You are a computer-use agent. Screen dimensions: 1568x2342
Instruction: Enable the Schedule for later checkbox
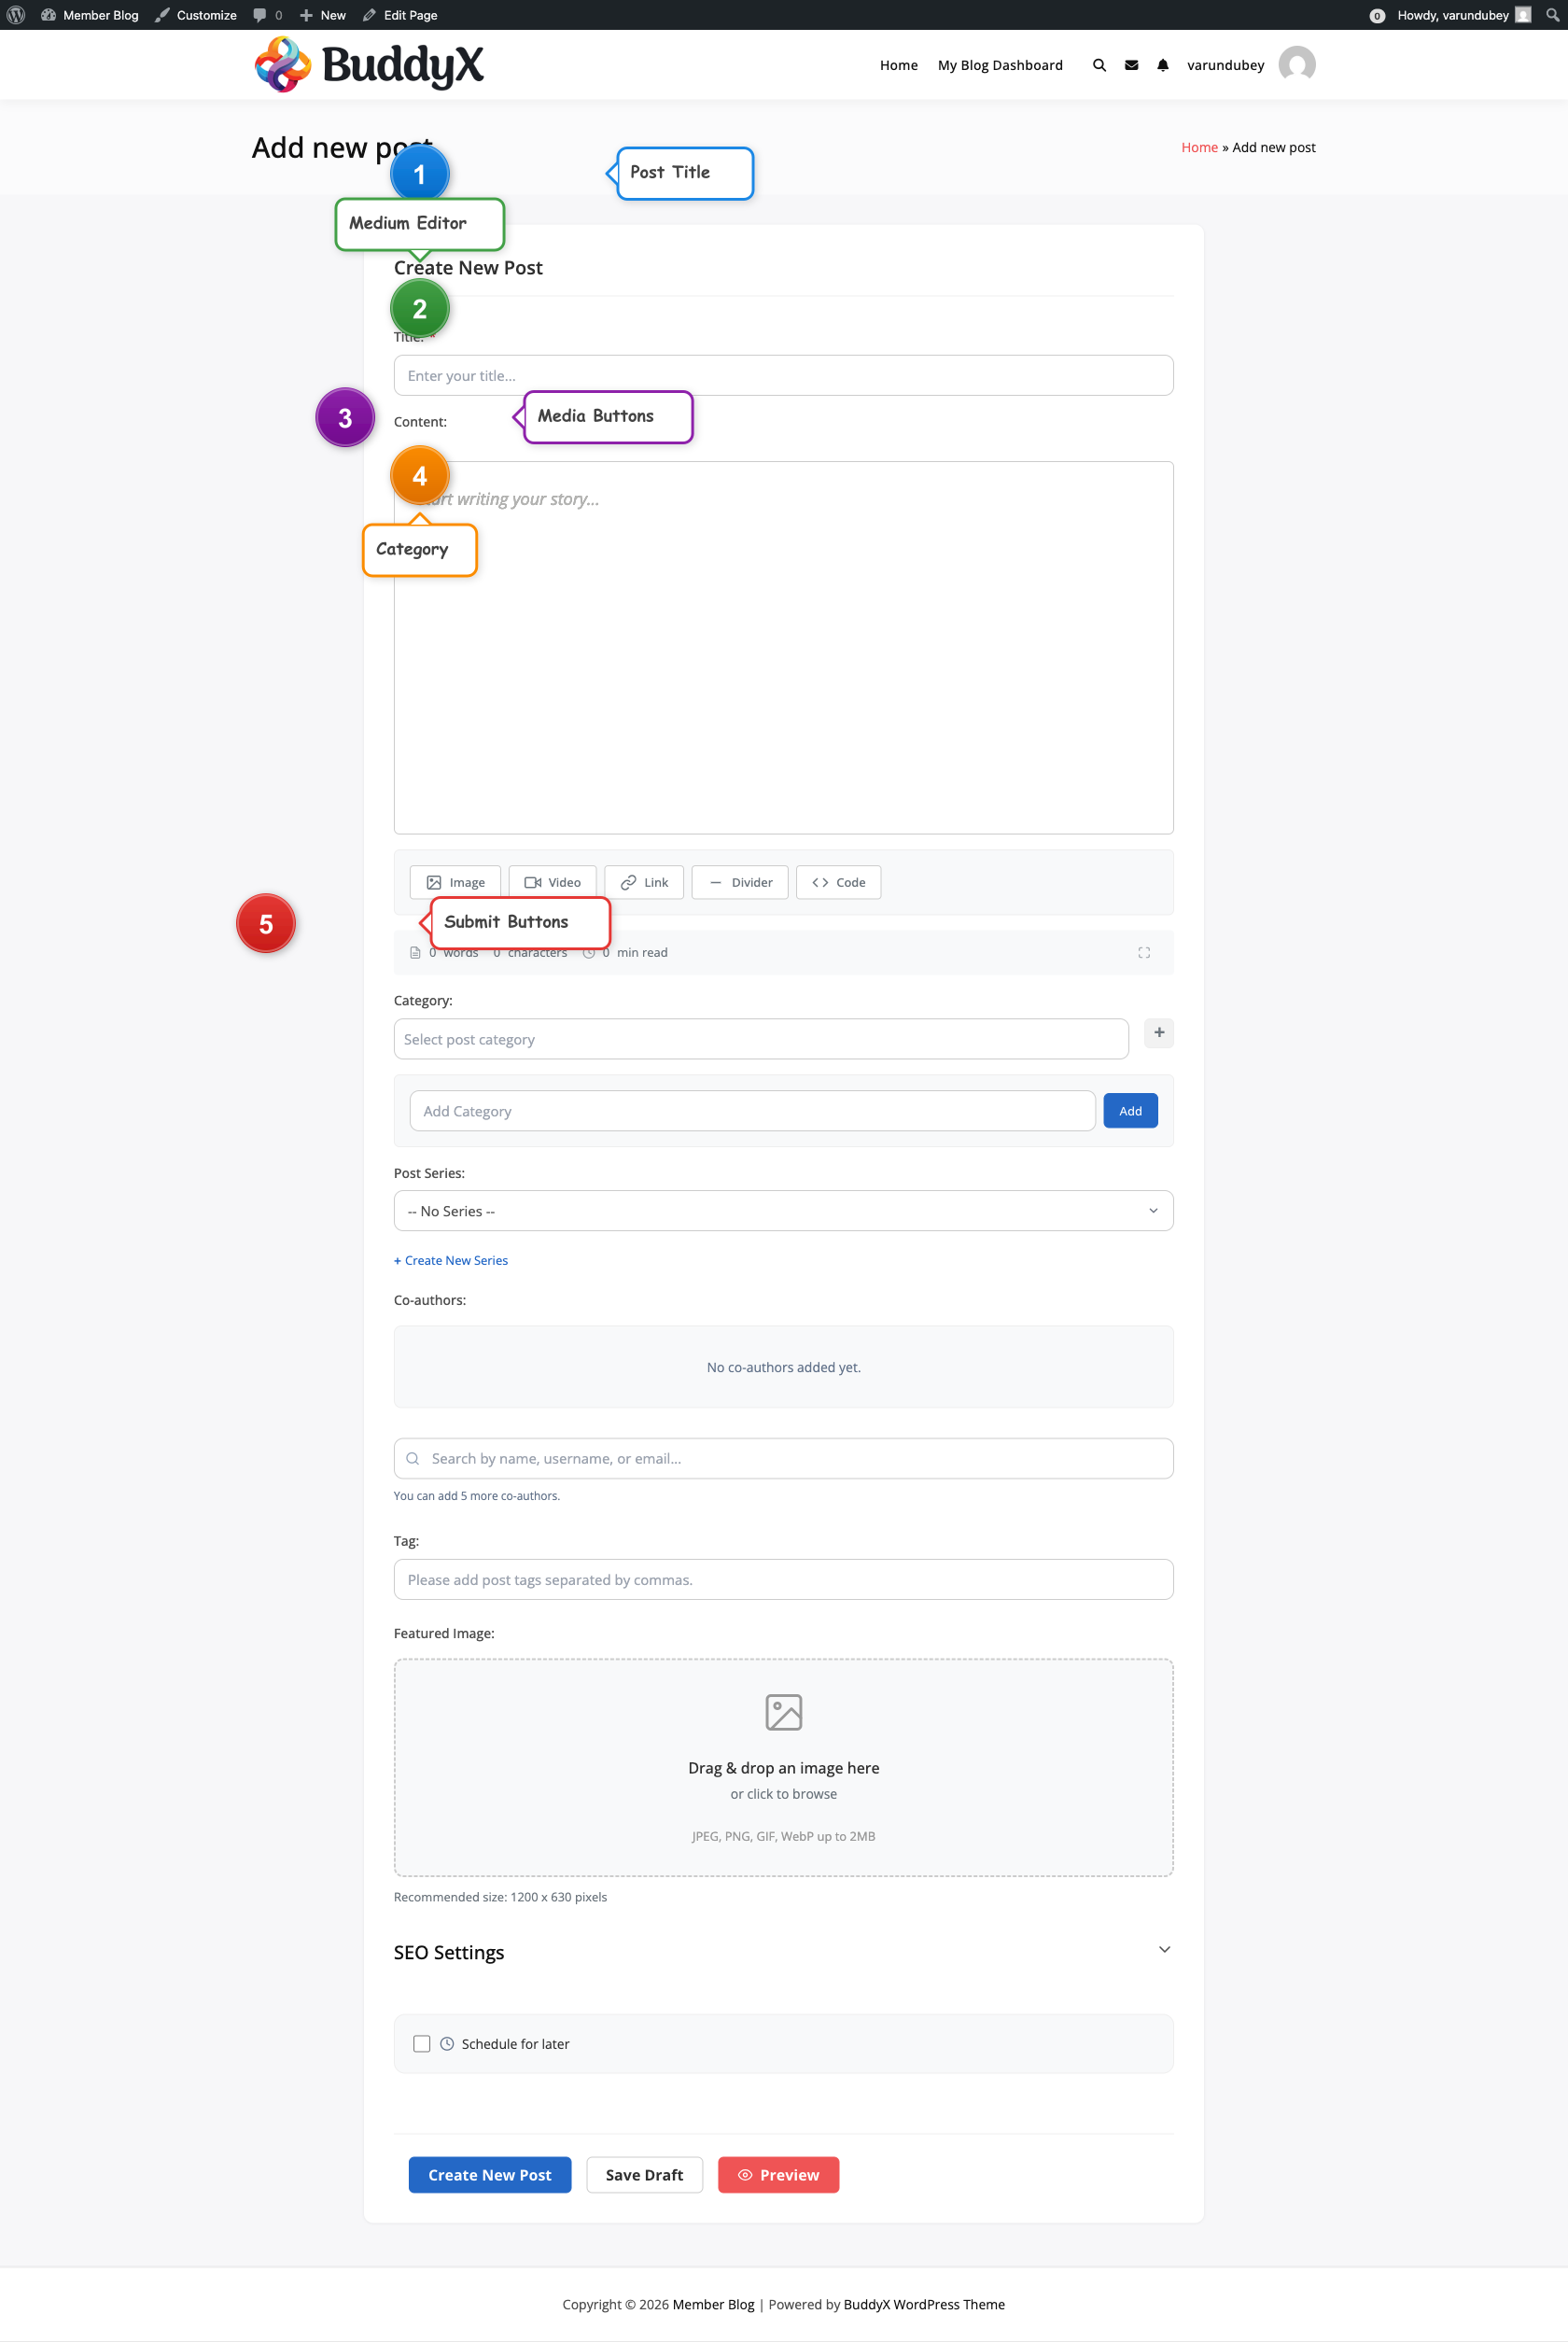(x=422, y=2043)
